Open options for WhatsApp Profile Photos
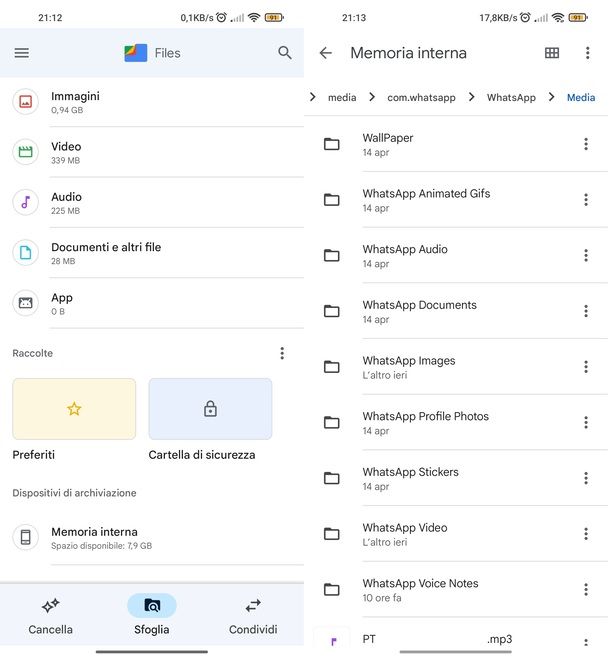This screenshot has height=657, width=610. point(586,422)
